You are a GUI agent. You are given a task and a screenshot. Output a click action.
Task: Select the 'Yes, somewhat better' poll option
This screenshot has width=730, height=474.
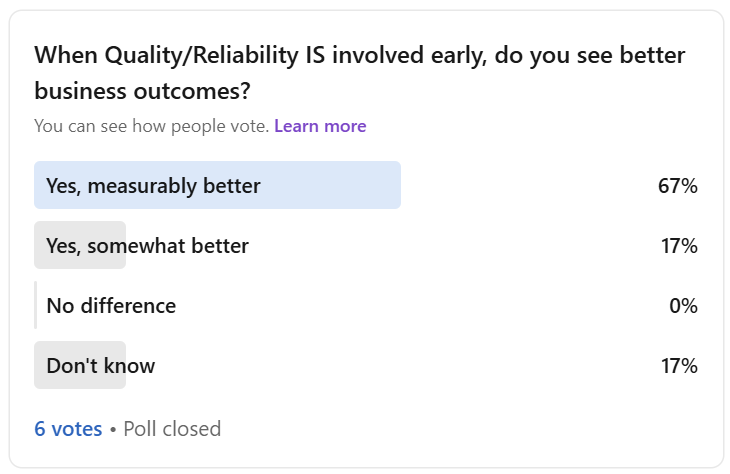click(147, 245)
